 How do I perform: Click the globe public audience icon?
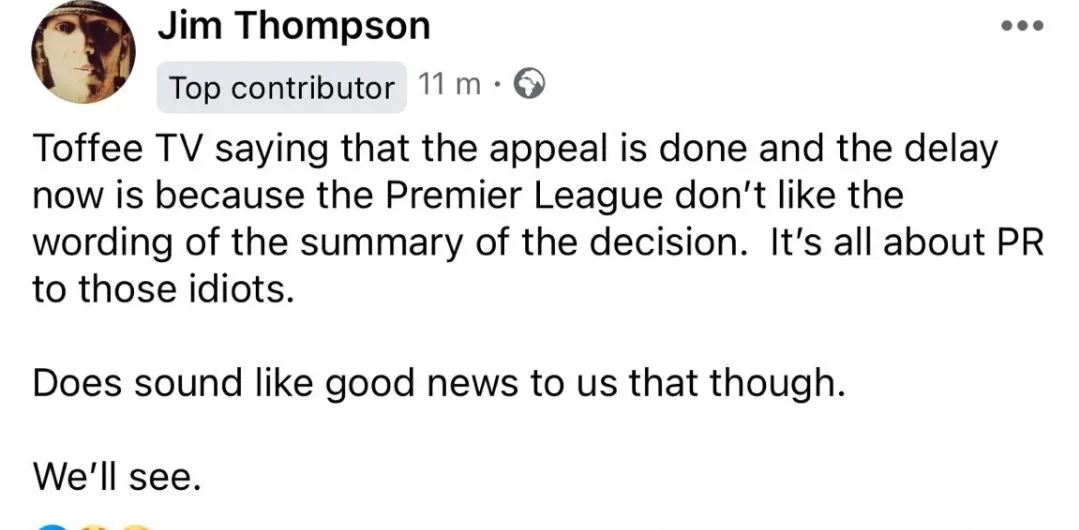tap(528, 86)
